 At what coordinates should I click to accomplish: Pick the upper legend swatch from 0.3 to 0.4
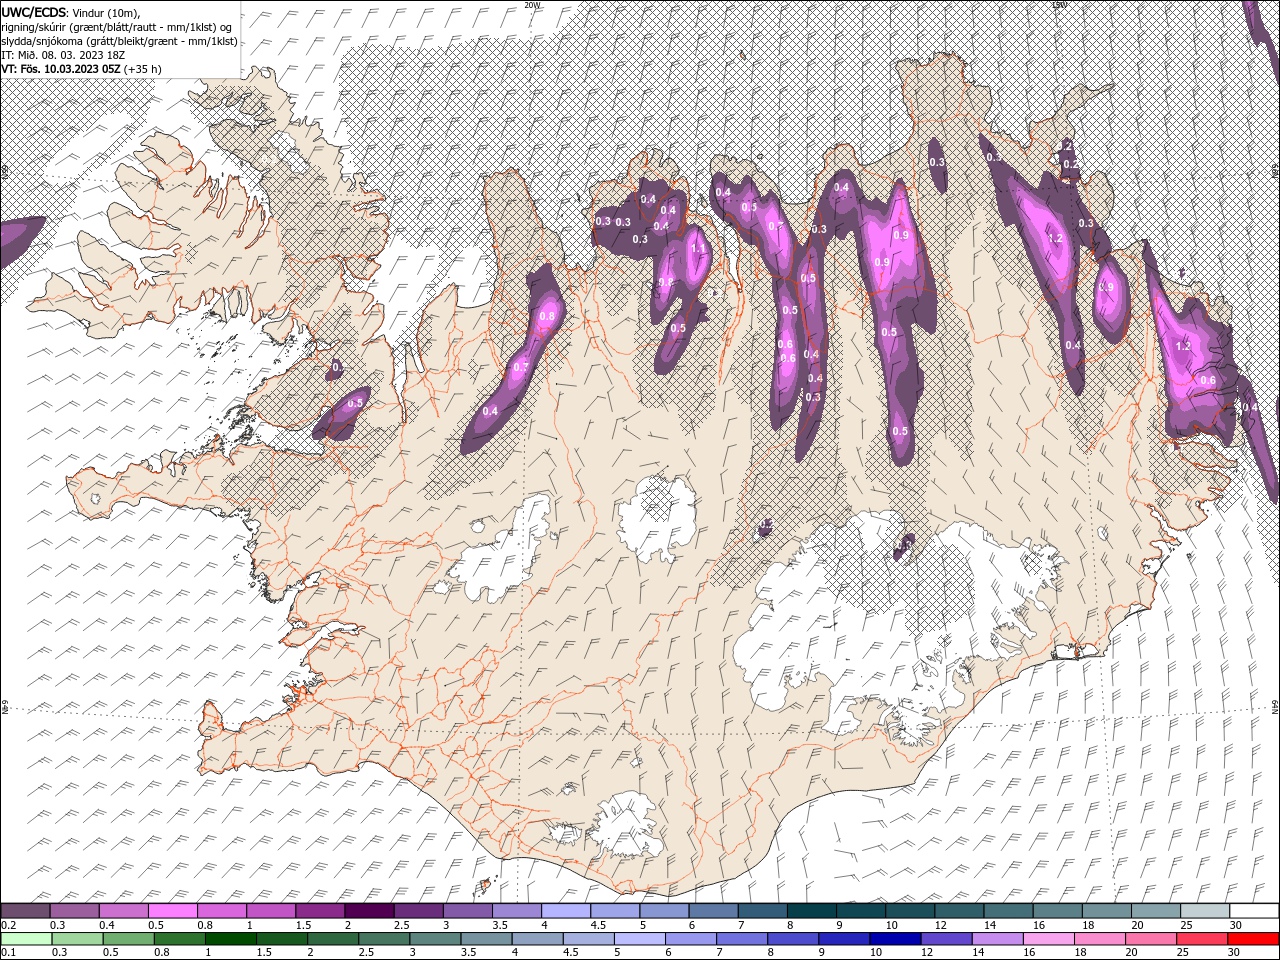[74, 911]
